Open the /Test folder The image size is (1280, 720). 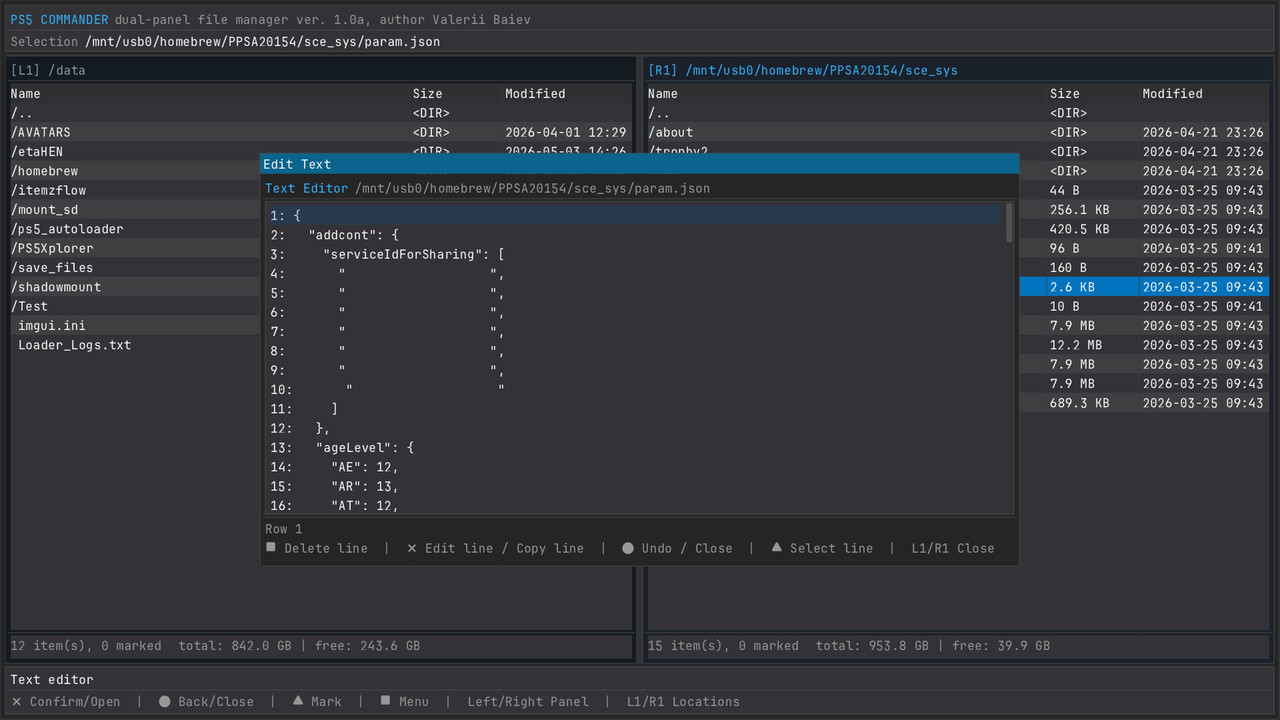135,306
